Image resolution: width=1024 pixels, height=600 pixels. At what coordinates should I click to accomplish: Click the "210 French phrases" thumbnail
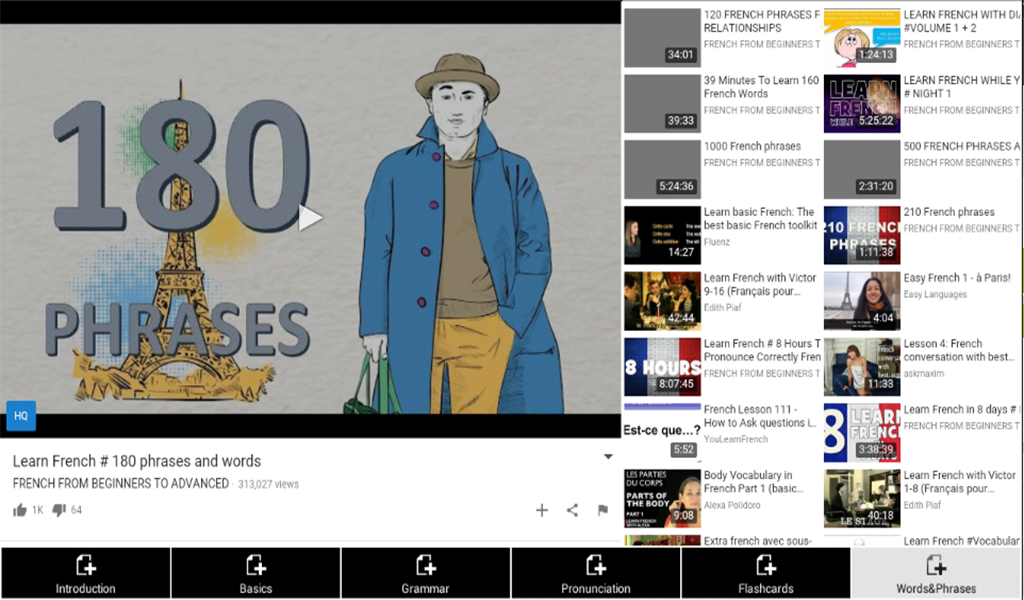point(862,235)
